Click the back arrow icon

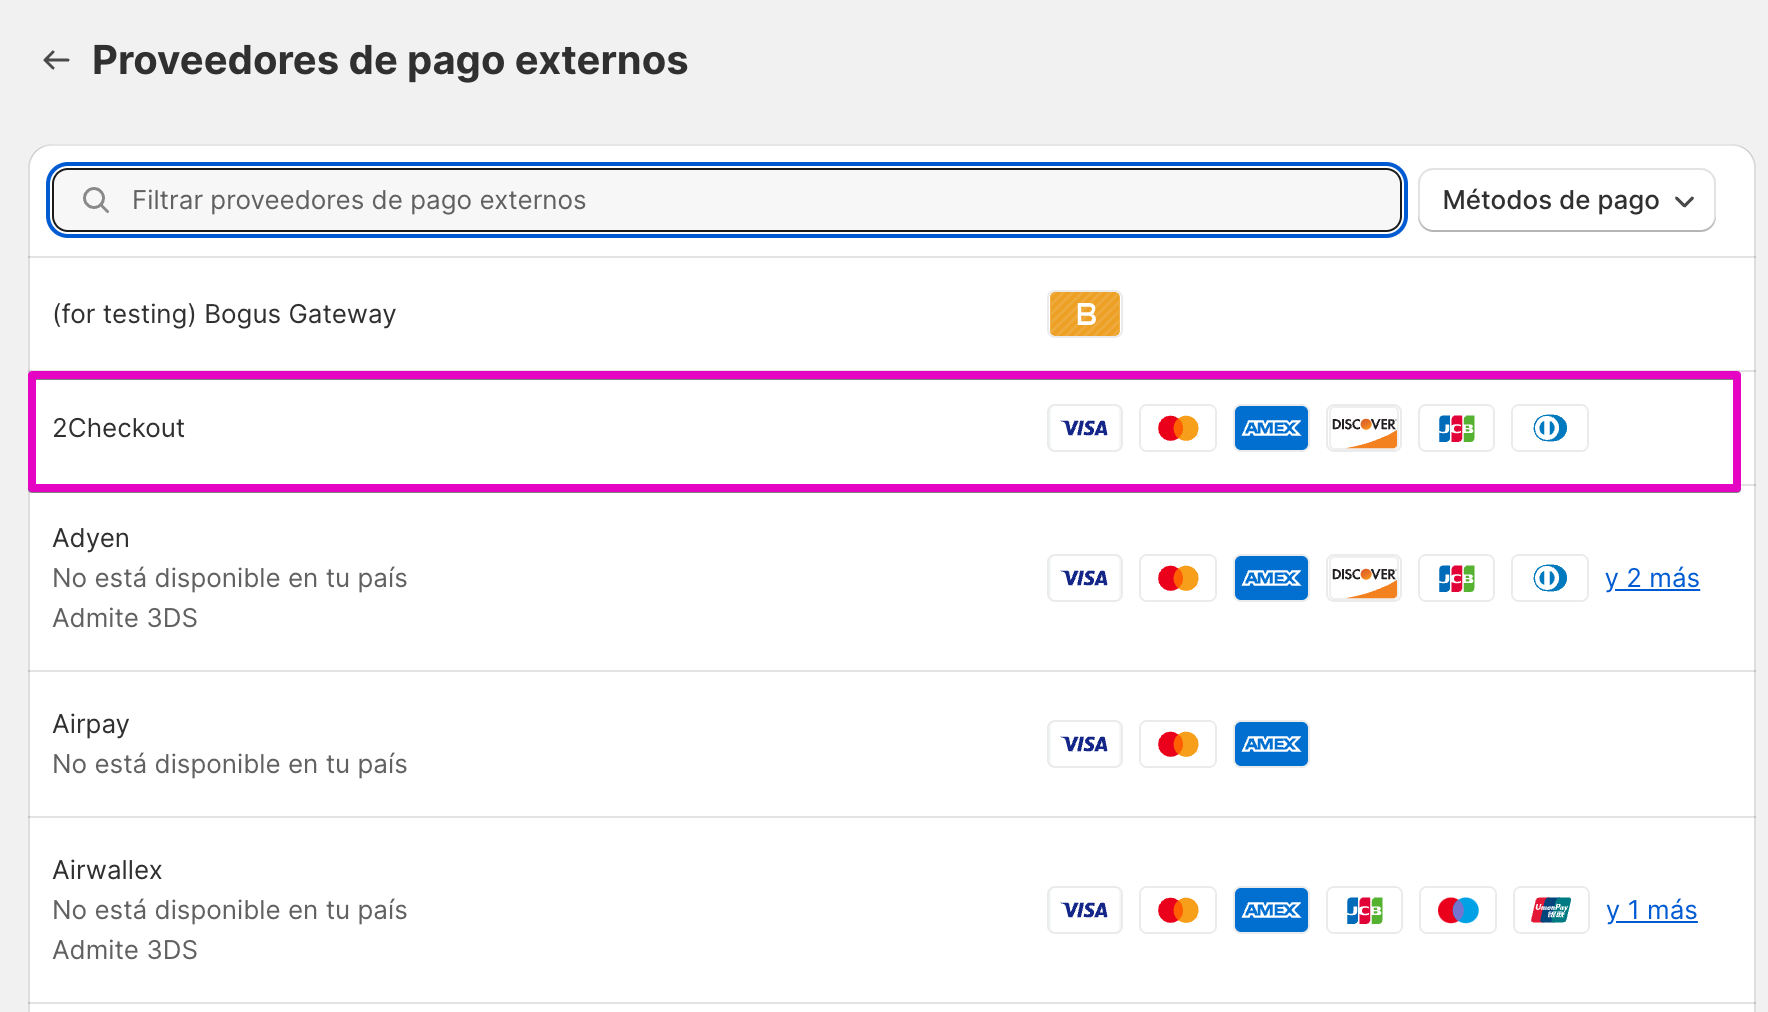(x=56, y=60)
